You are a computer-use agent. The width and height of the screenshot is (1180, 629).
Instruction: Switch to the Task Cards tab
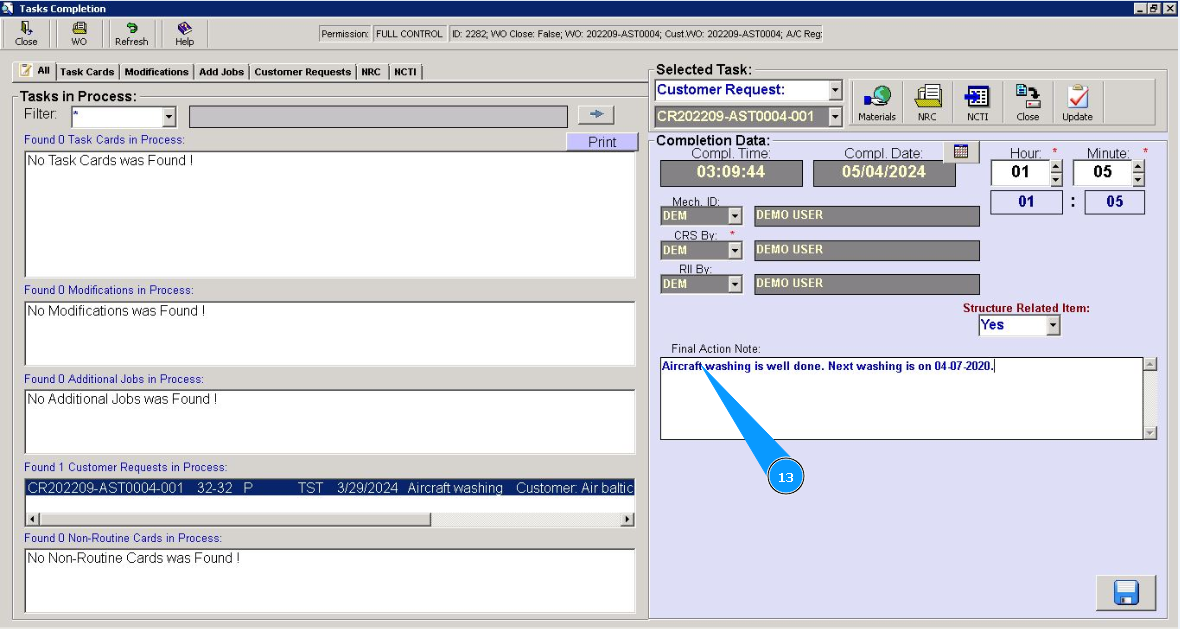tap(87, 71)
